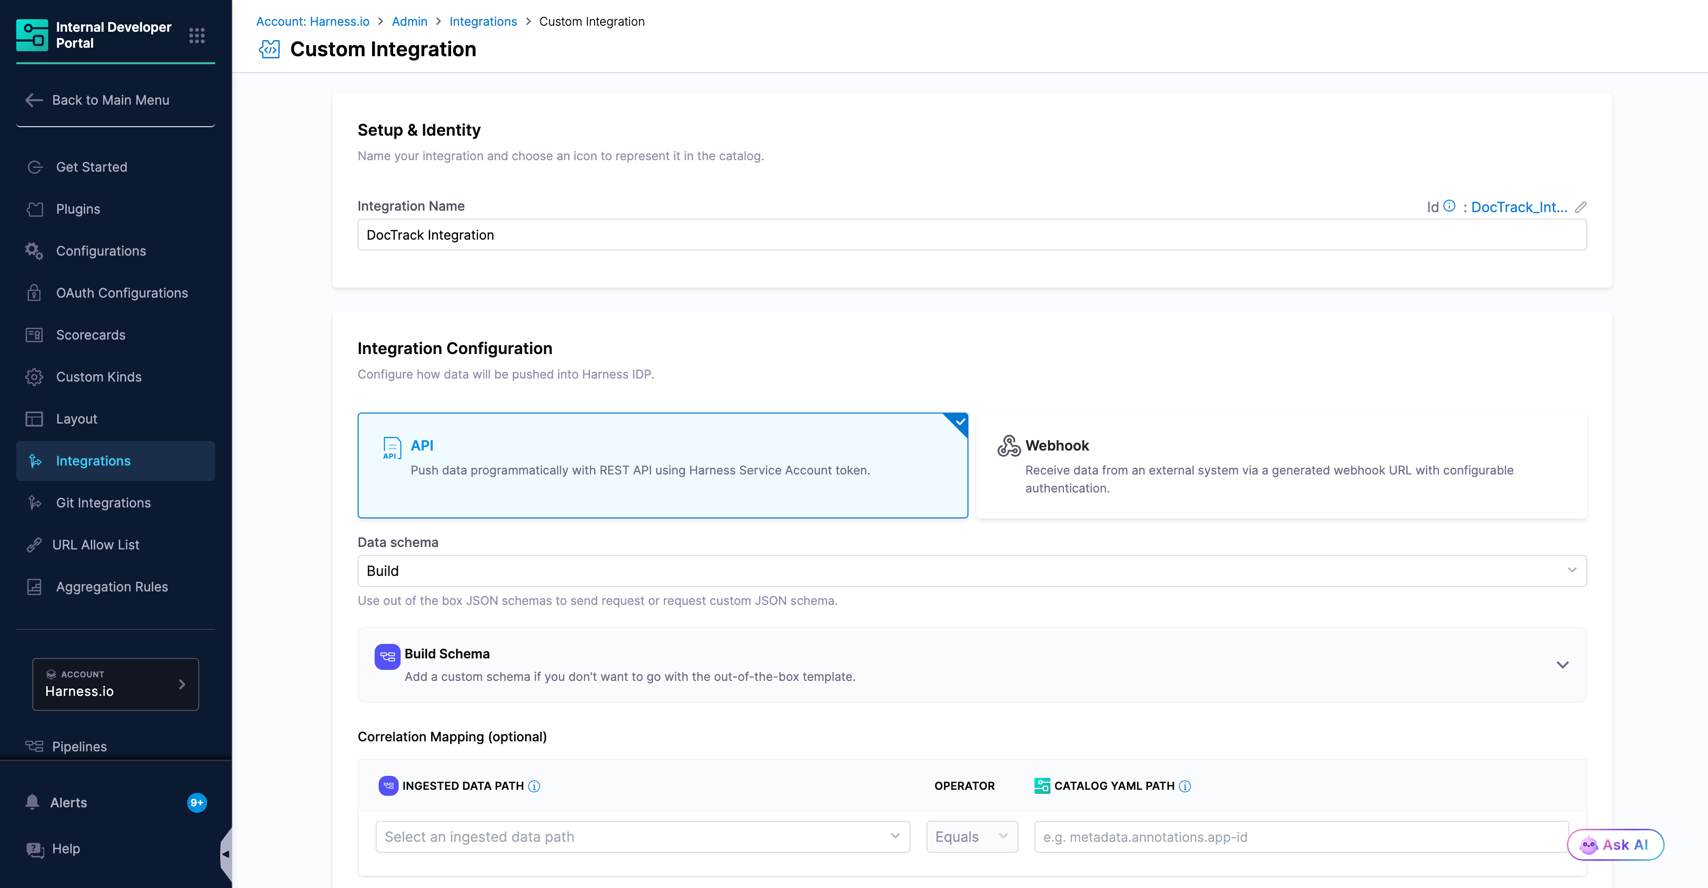Viewport: 1708px width, 888px height.
Task: Click the Internal Developer Portal title
Action: click(x=114, y=35)
